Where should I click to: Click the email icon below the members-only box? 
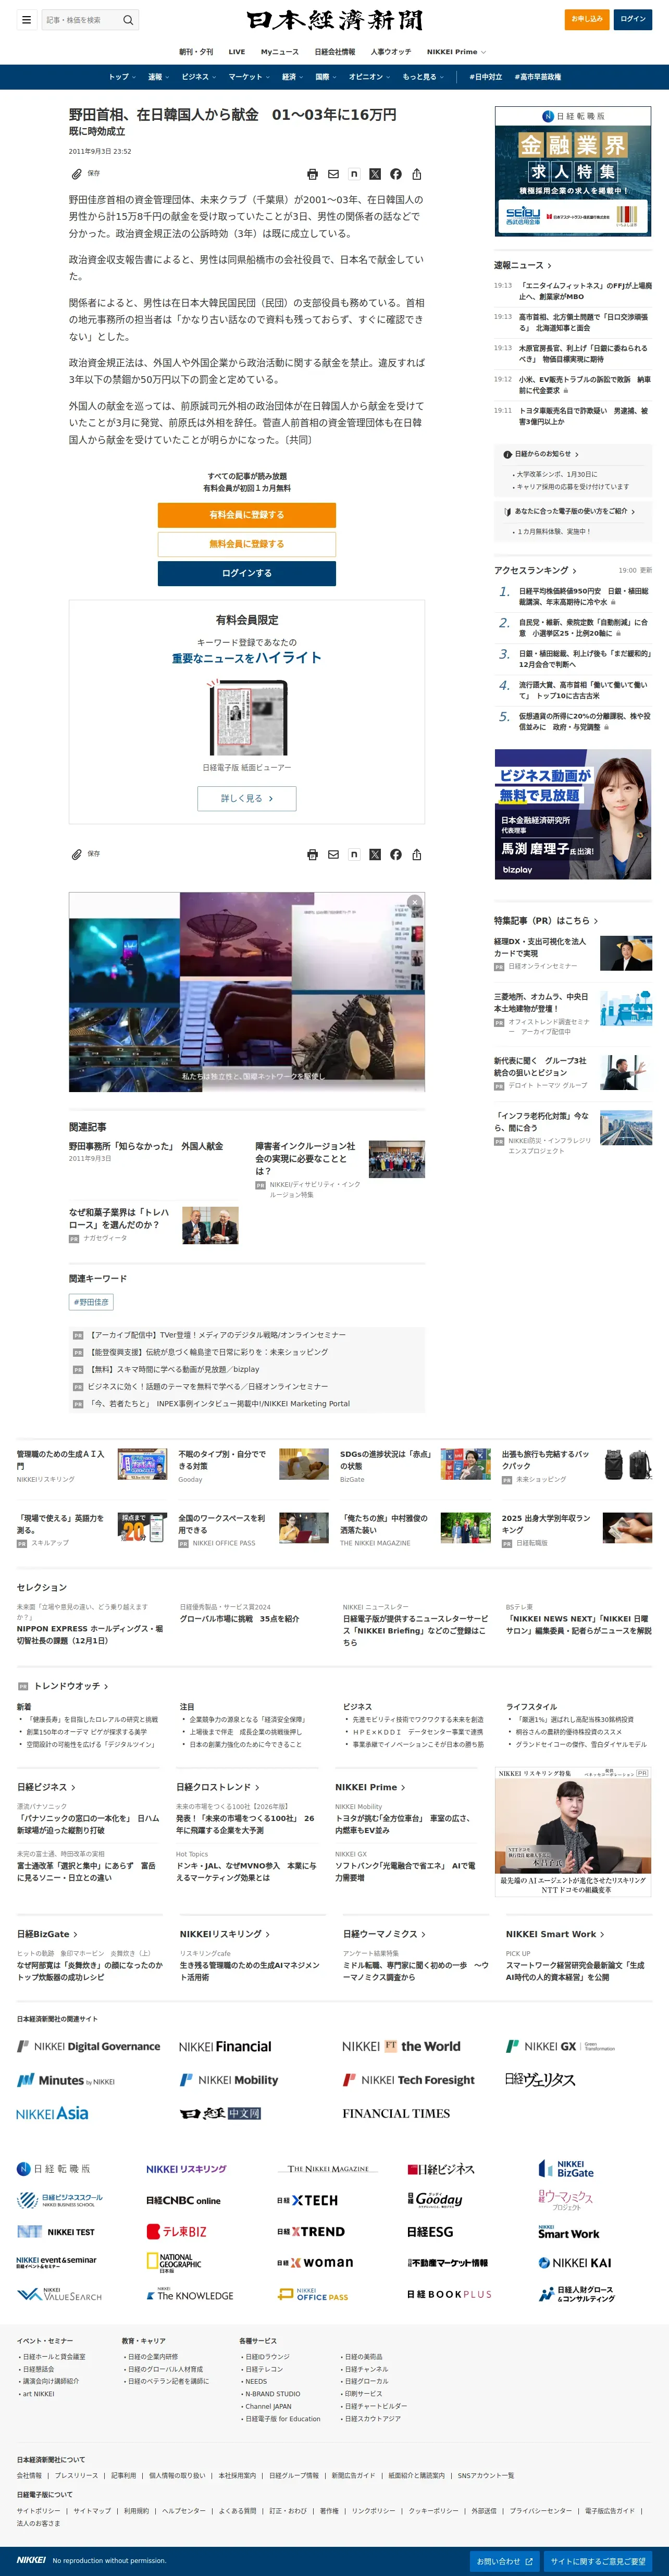(333, 854)
